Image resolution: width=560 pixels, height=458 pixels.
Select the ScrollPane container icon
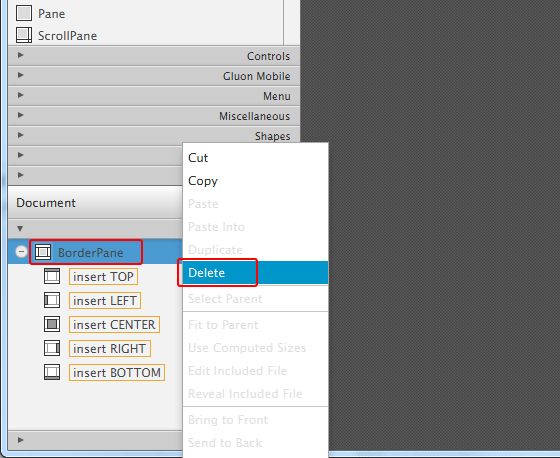click(24, 35)
